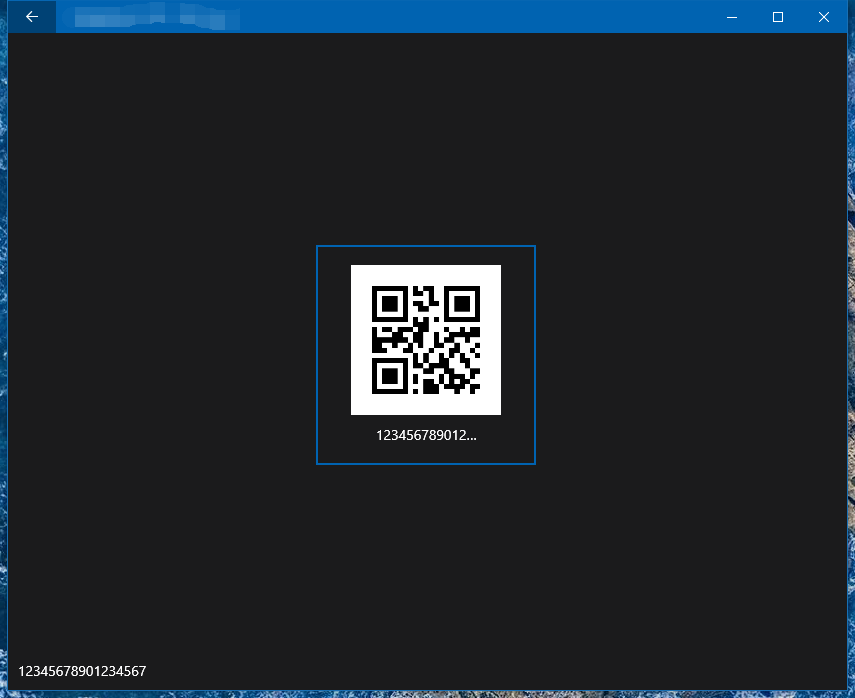Click the minimize icon in the title bar
855x698 pixels.
731,17
